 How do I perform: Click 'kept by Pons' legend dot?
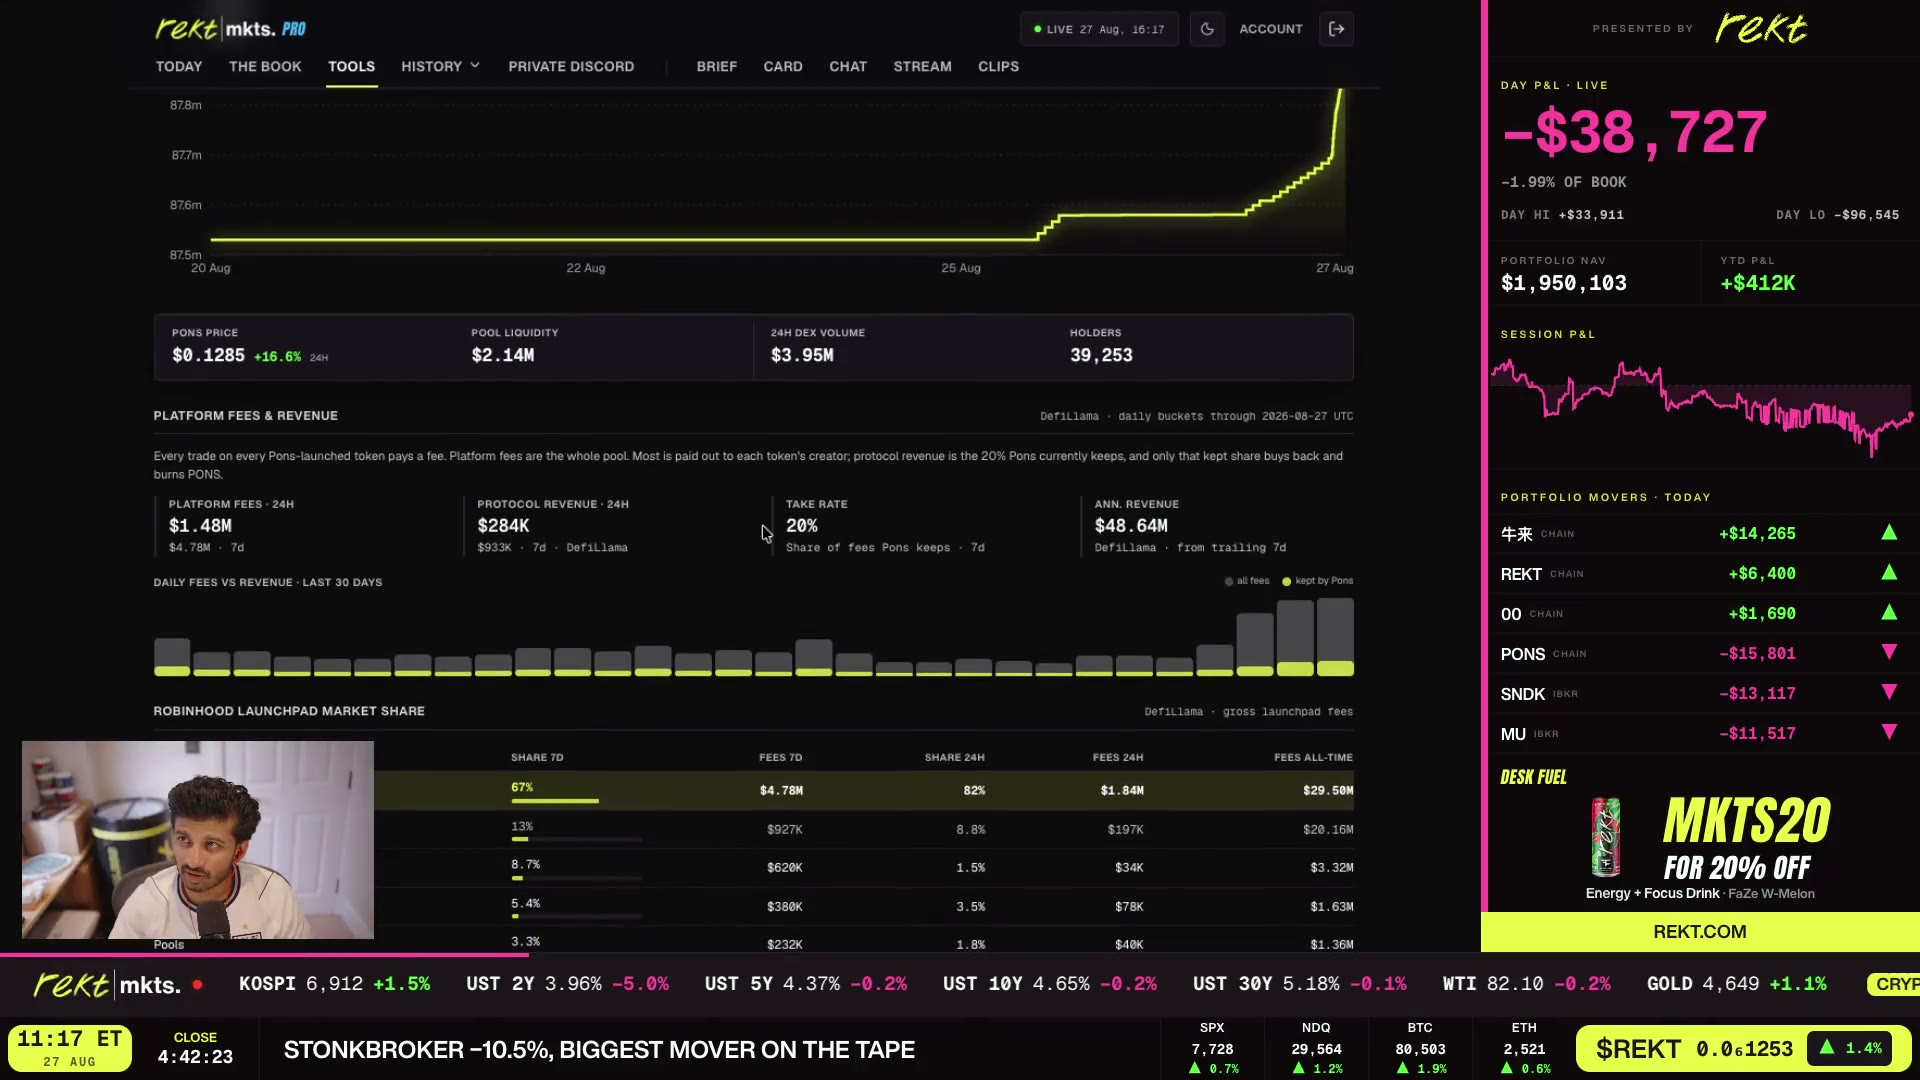pos(1287,581)
